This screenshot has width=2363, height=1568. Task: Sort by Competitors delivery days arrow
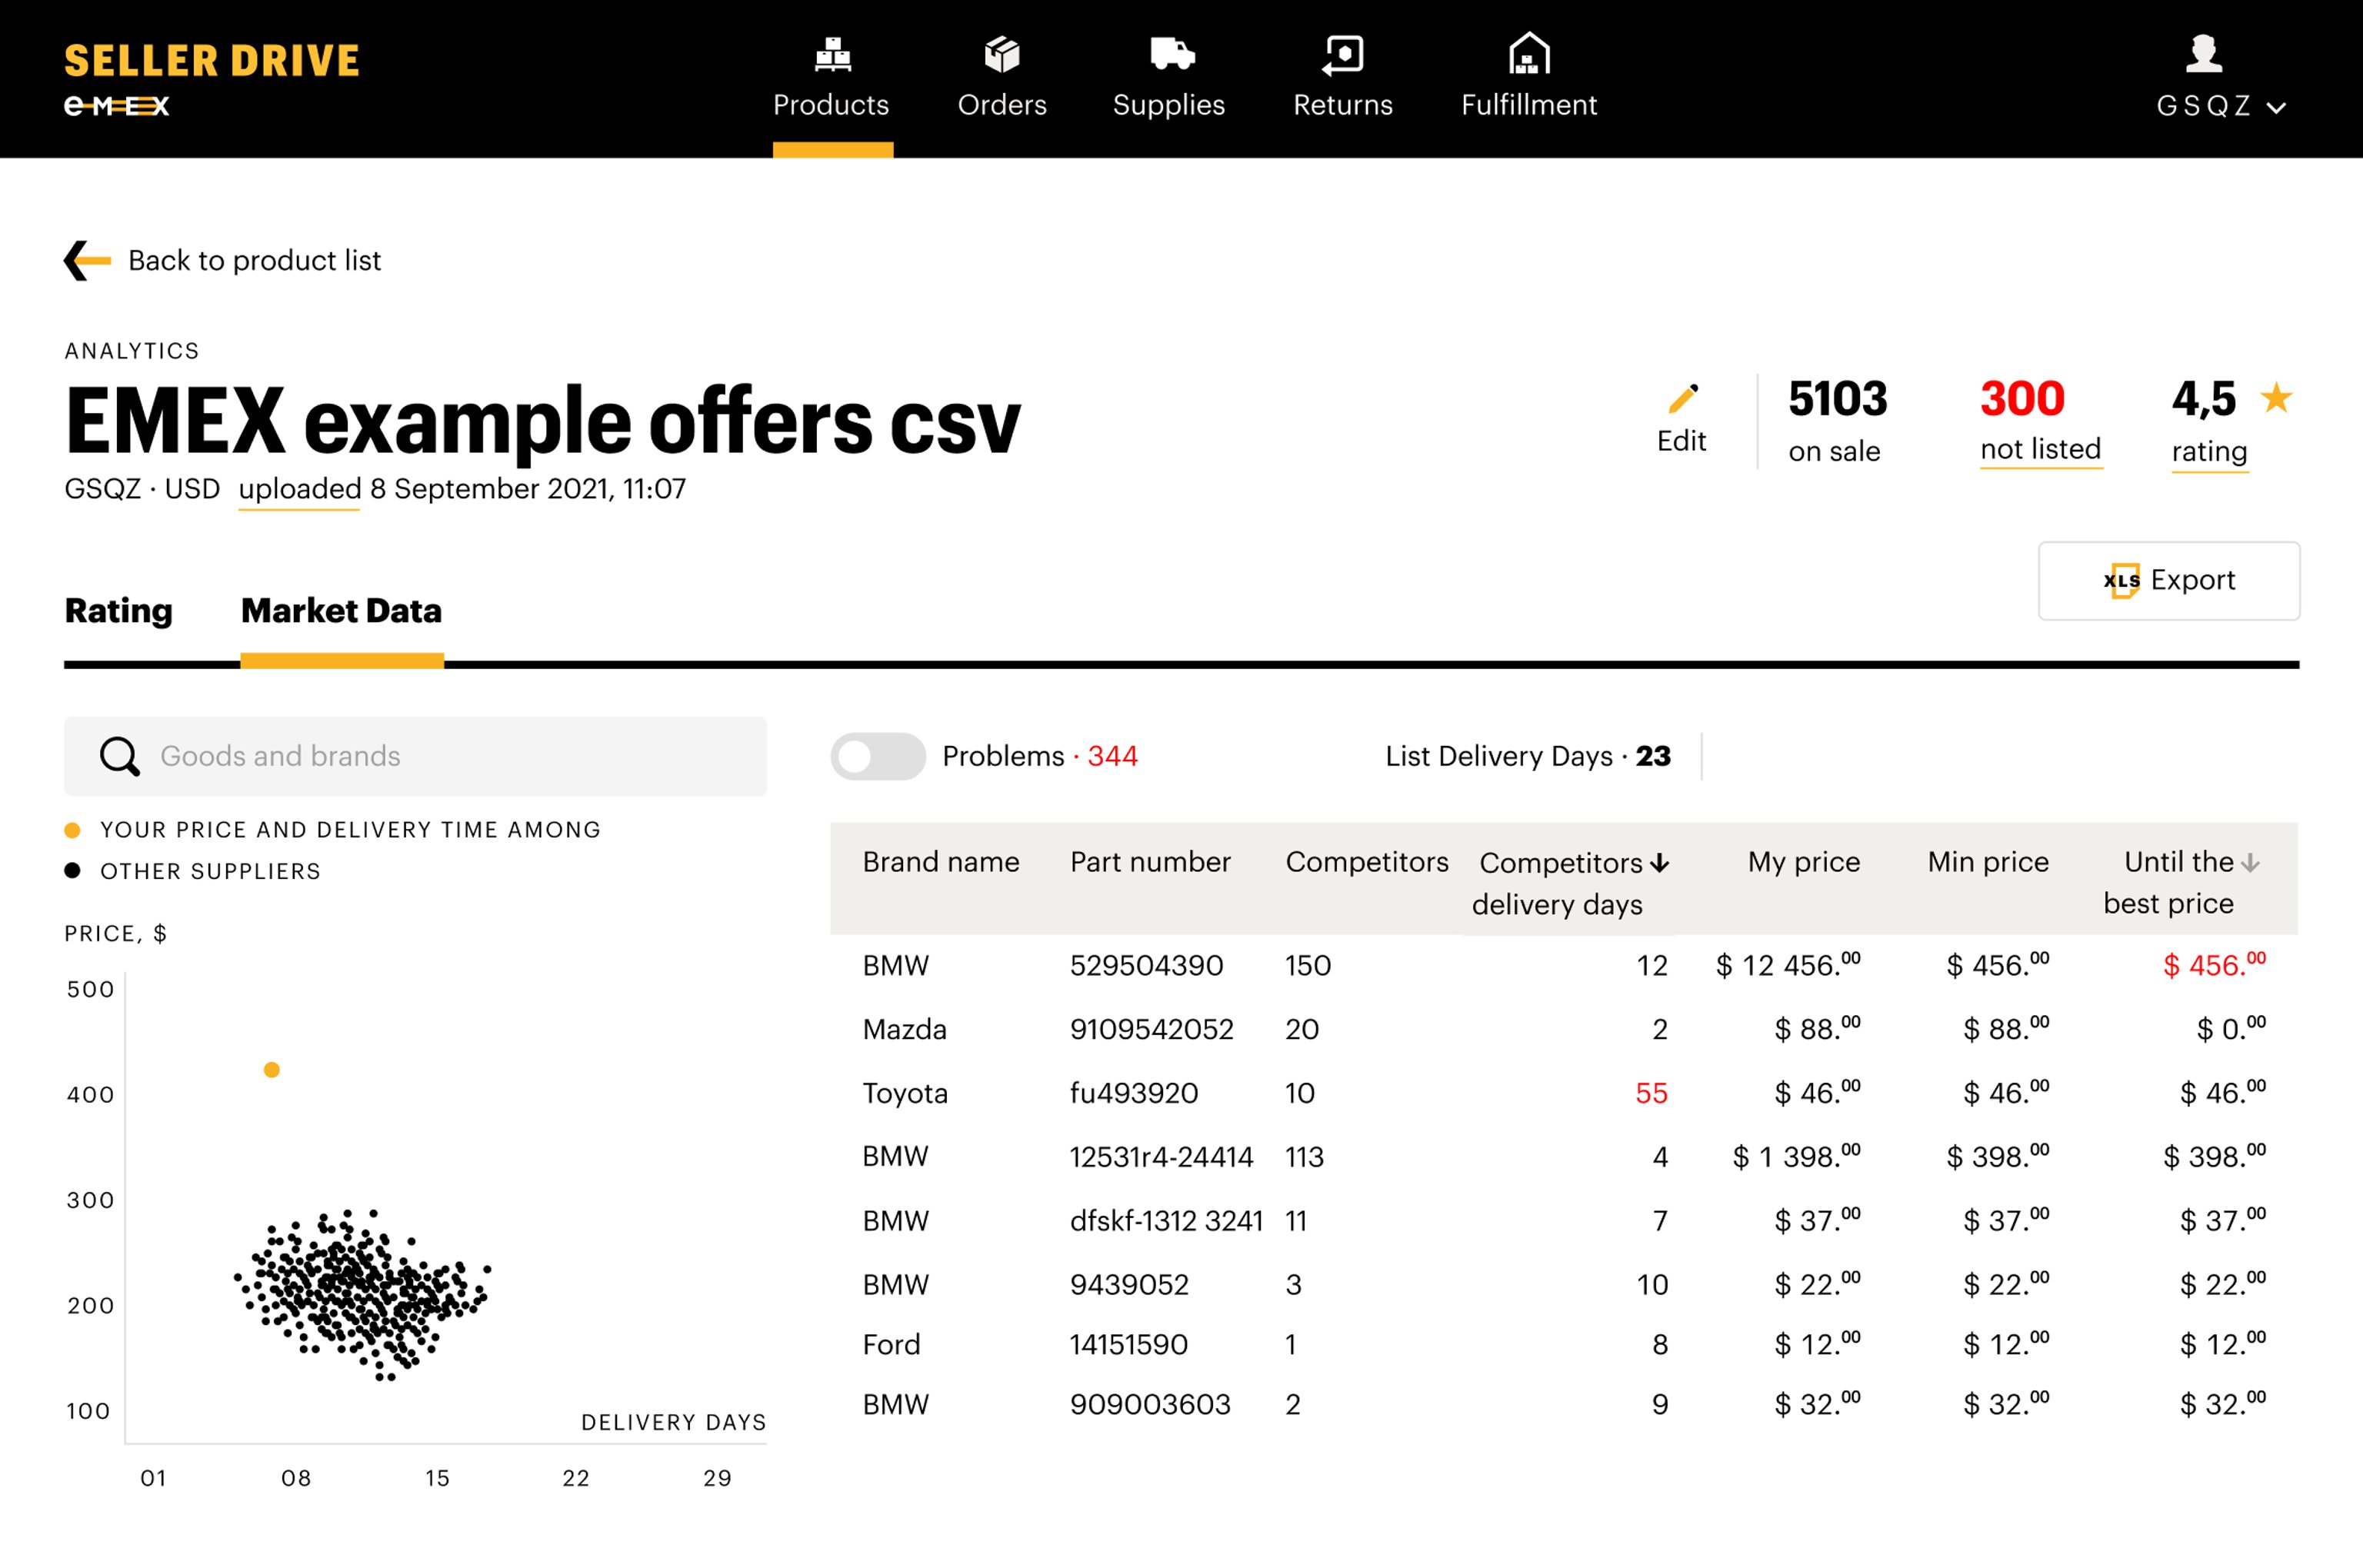1660,863
